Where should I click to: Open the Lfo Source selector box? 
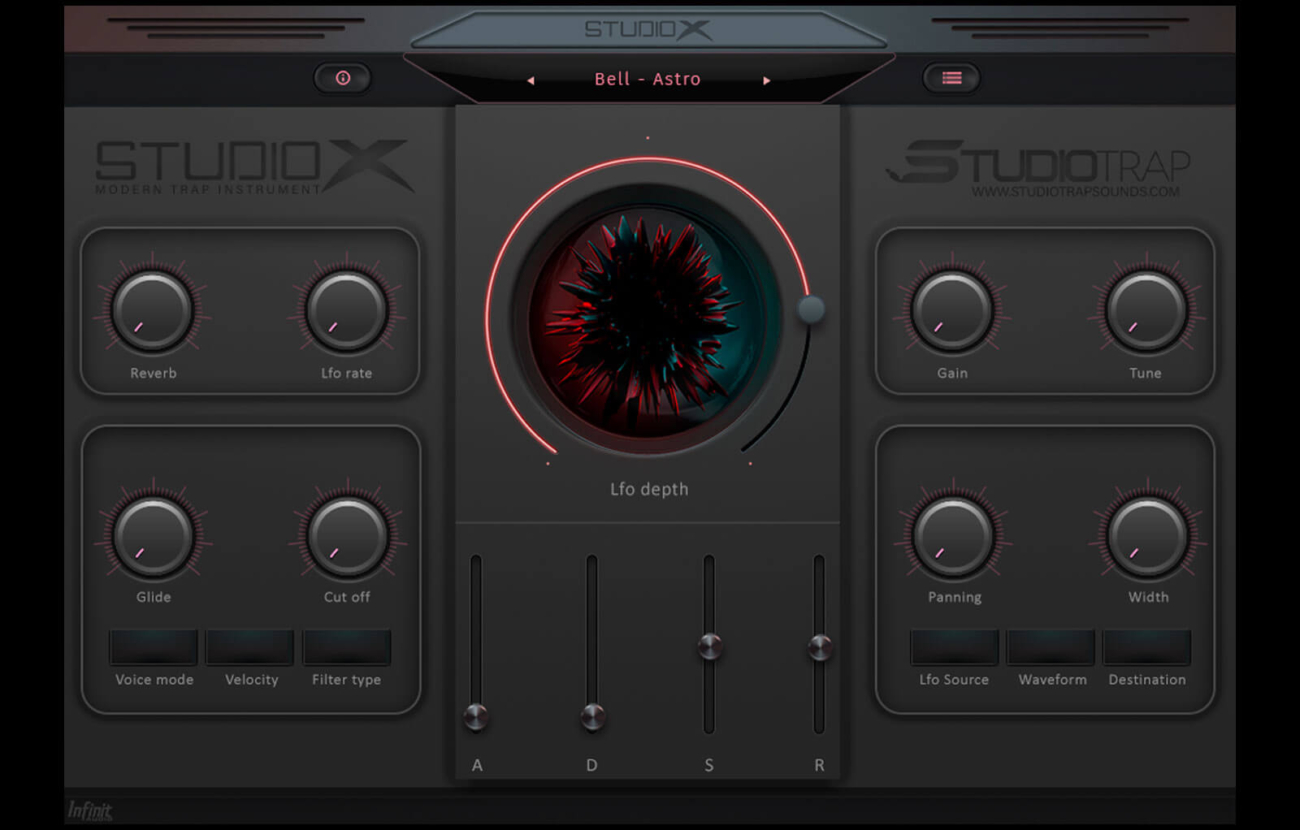tap(954, 647)
